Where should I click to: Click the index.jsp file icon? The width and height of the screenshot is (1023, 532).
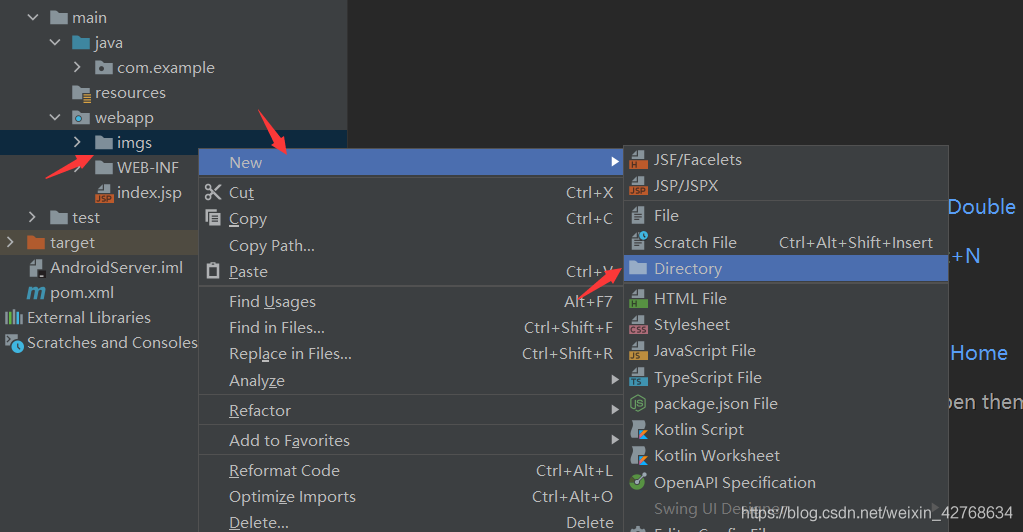(104, 193)
